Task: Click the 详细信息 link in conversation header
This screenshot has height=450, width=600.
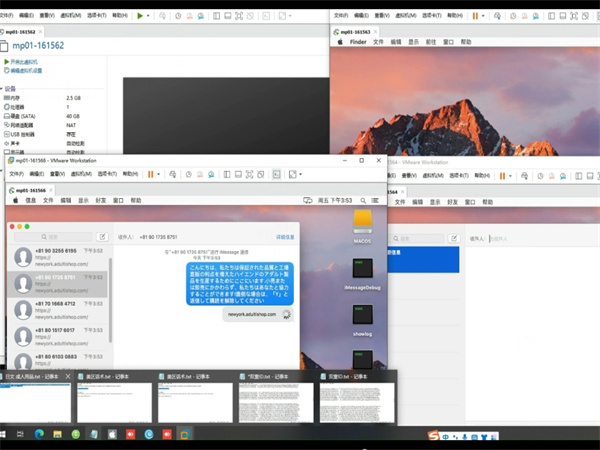Action: [x=284, y=237]
